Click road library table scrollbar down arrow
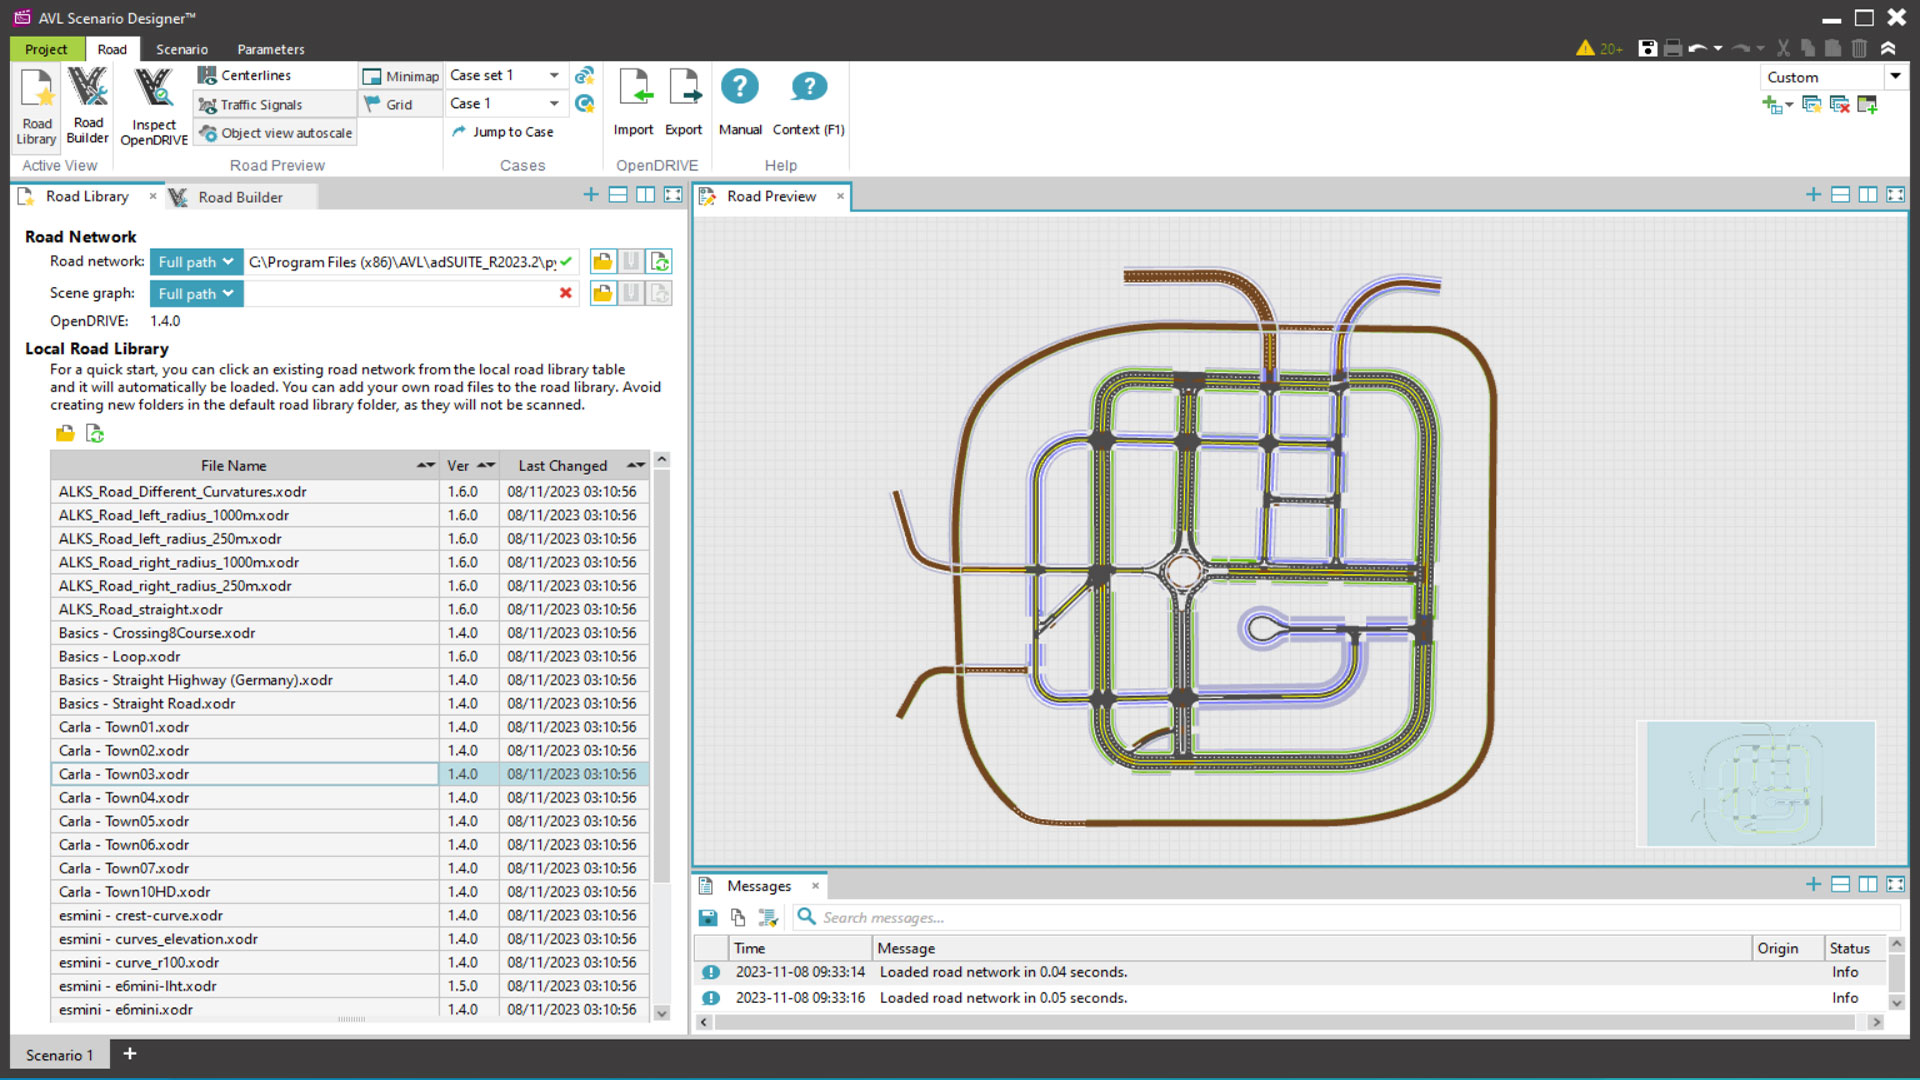Image resolution: width=1920 pixels, height=1080 pixels. point(661,1012)
